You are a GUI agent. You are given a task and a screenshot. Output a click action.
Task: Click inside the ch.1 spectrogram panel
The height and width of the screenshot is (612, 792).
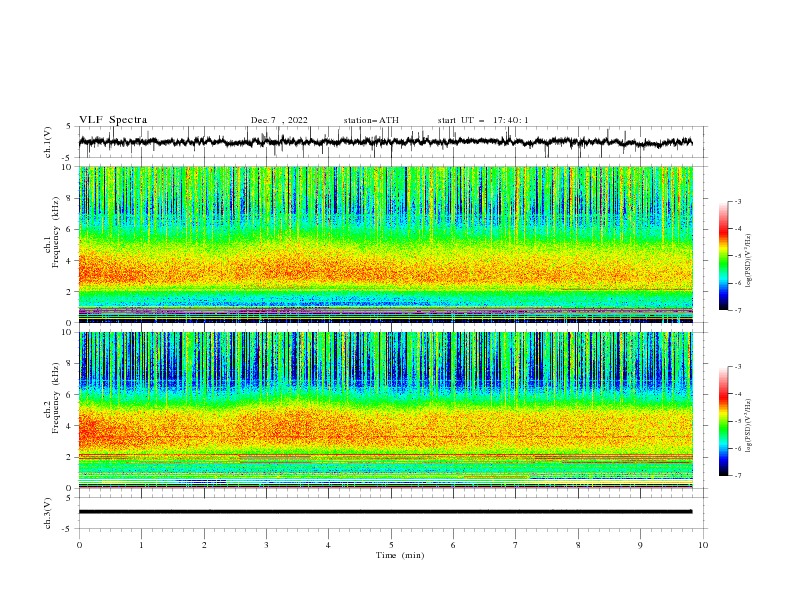coord(385,244)
